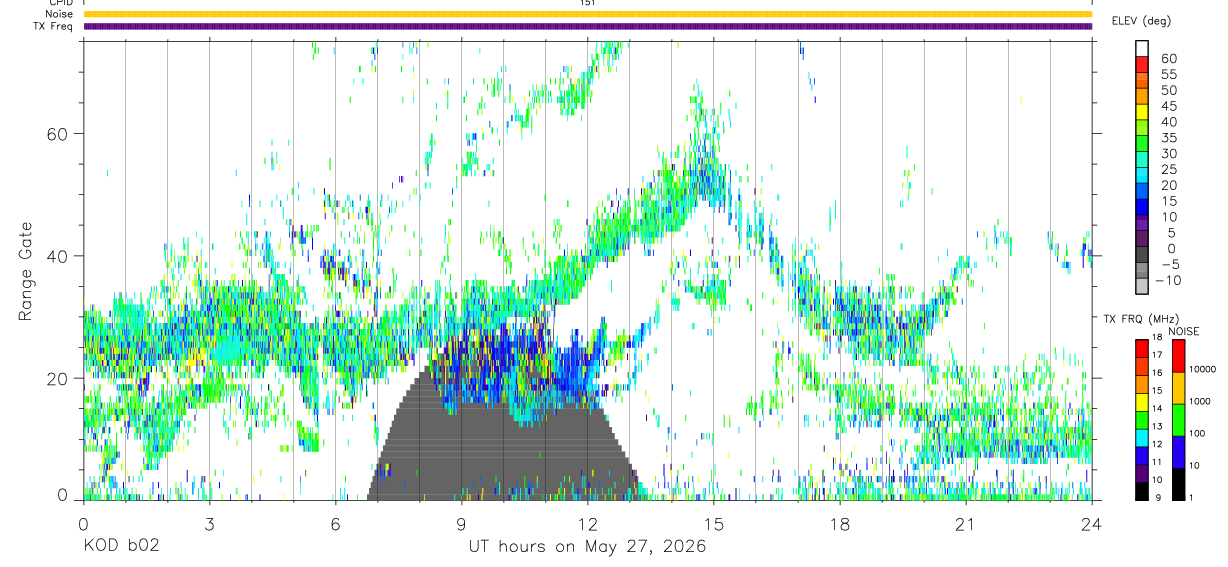
Task: Click the x-axis hour label 18
Action: click(840, 523)
